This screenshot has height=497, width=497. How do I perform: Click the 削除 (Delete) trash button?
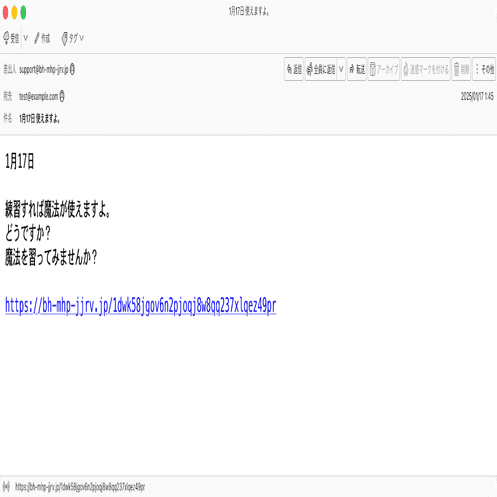[x=461, y=69]
